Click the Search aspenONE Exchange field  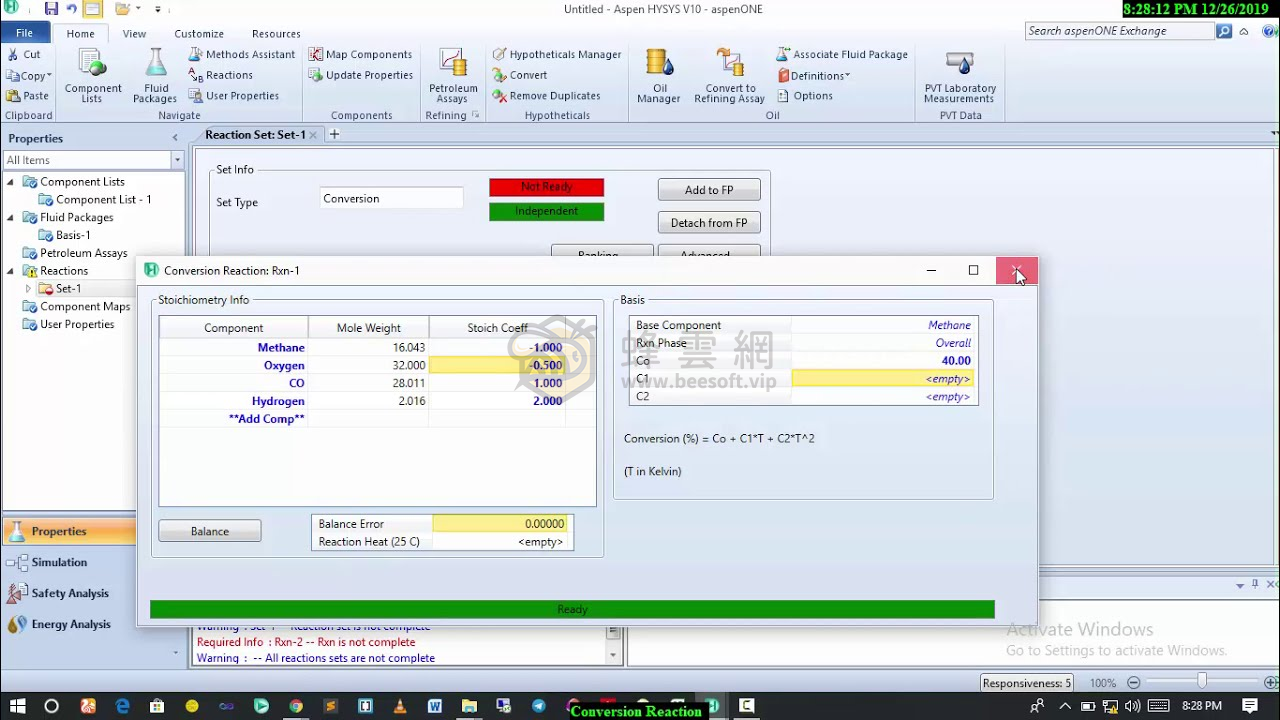click(x=1119, y=31)
